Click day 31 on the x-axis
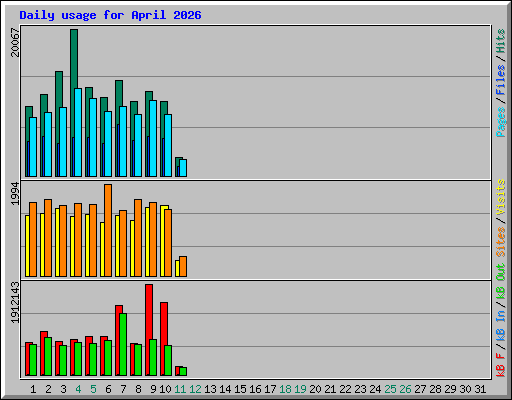Image resolution: width=512 pixels, height=400 pixels. click(480, 389)
